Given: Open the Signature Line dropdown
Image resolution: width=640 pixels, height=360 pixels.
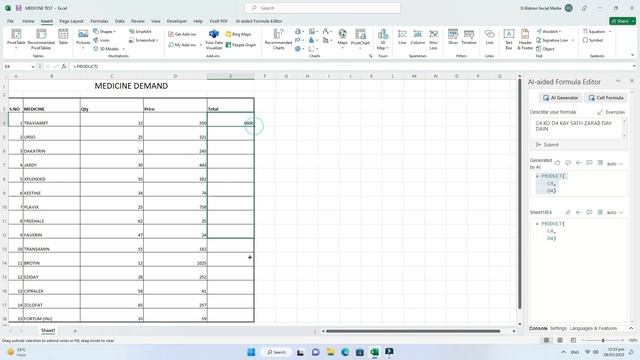Looking at the screenshot, I should pyautogui.click(x=555, y=40).
